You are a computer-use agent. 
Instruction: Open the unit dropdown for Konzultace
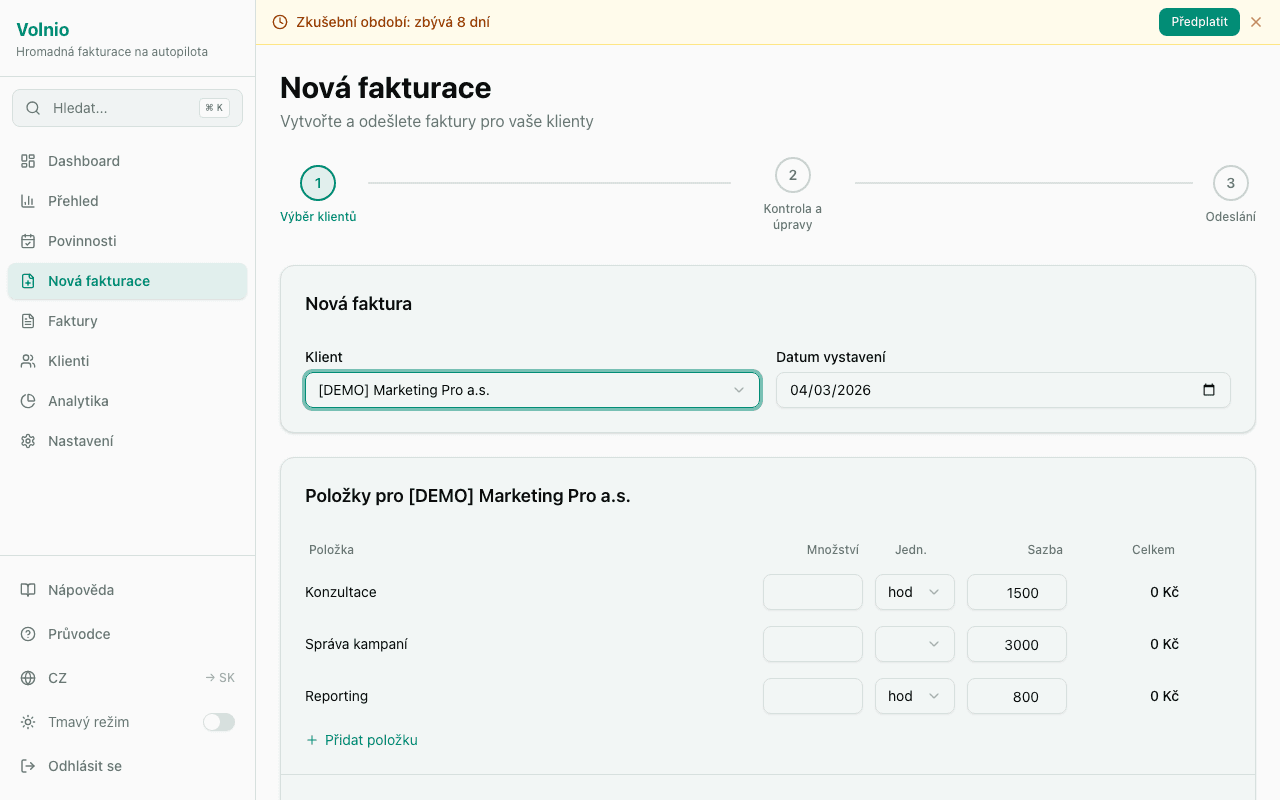914,592
